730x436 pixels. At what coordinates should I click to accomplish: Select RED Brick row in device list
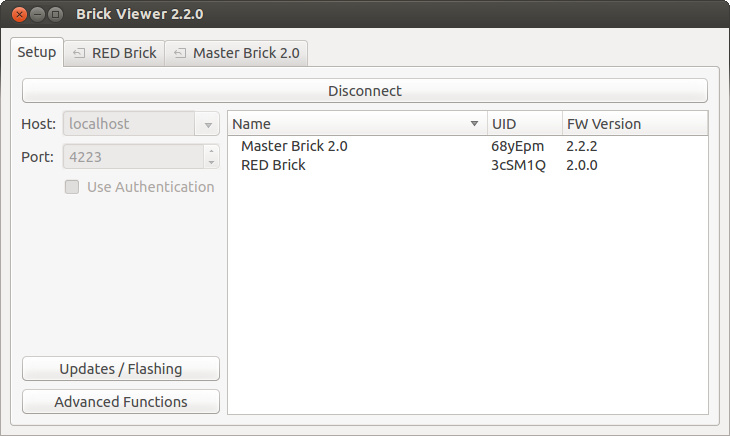tap(467, 165)
